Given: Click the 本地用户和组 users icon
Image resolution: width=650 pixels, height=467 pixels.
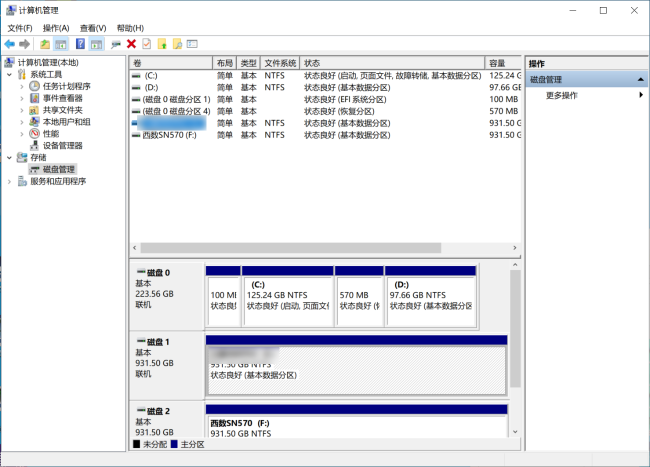Looking at the screenshot, I should [34, 122].
